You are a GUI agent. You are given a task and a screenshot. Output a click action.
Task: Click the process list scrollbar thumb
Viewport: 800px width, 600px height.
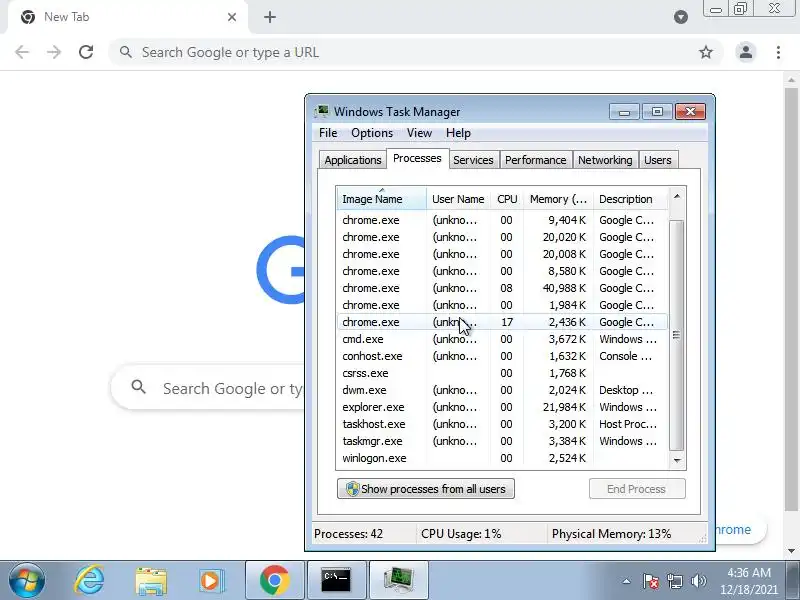(x=677, y=335)
